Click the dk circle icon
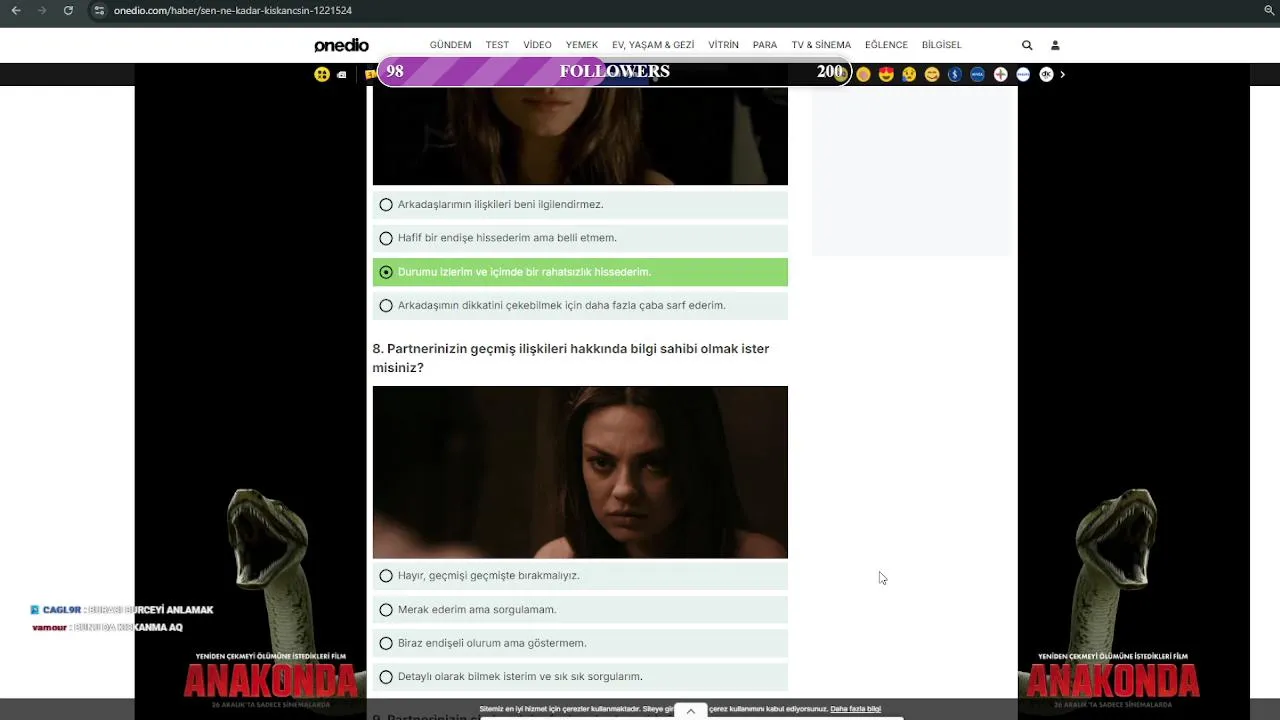Viewport: 1280px width, 720px height. click(x=1046, y=74)
